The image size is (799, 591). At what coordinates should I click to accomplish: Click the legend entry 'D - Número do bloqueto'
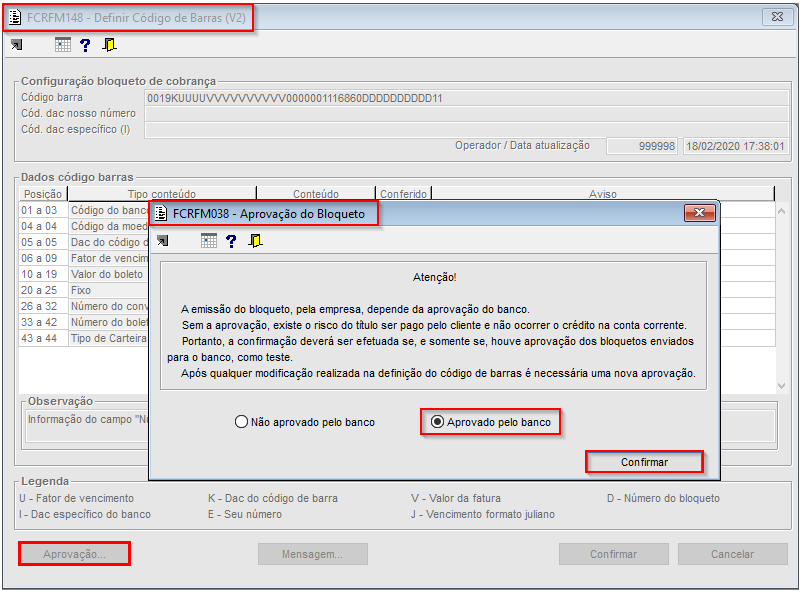663,498
